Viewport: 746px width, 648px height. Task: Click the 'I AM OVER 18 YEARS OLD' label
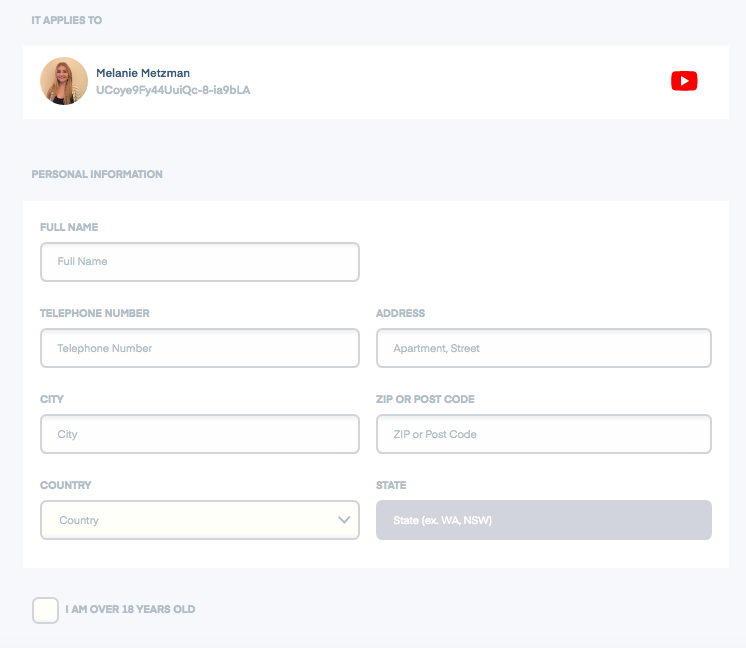pyautogui.click(x=130, y=609)
